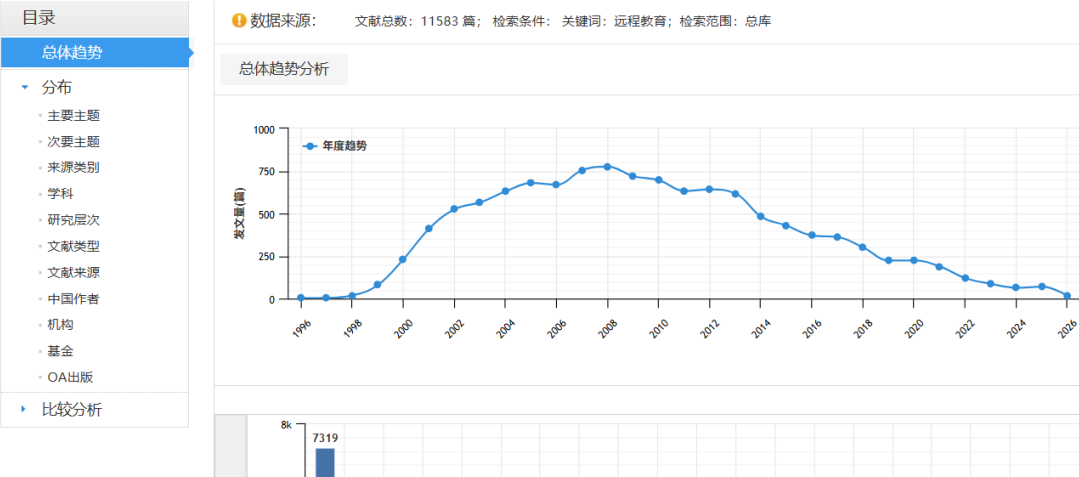Open 主要主题 distribution
The width and height of the screenshot is (1079, 477).
pyautogui.click(x=74, y=116)
